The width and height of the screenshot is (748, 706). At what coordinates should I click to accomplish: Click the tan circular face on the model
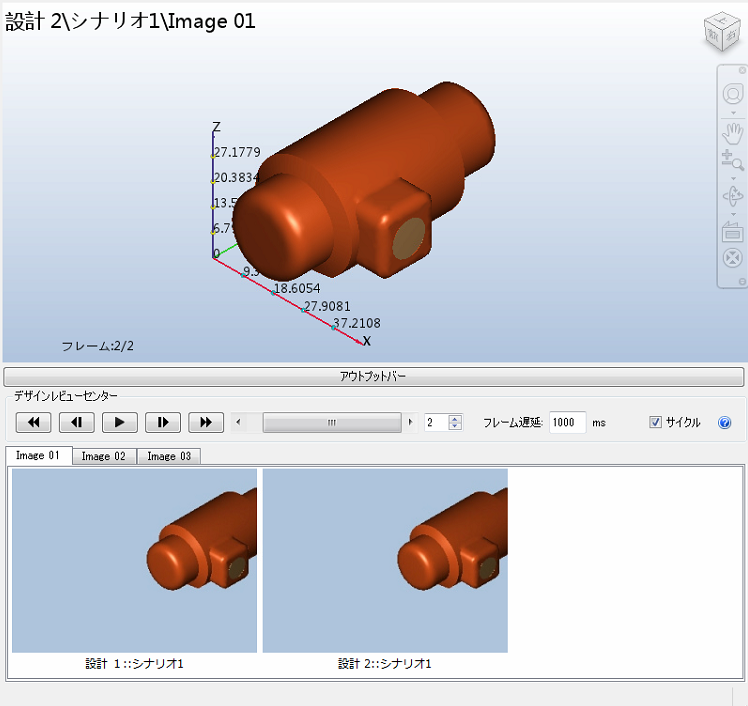(408, 239)
